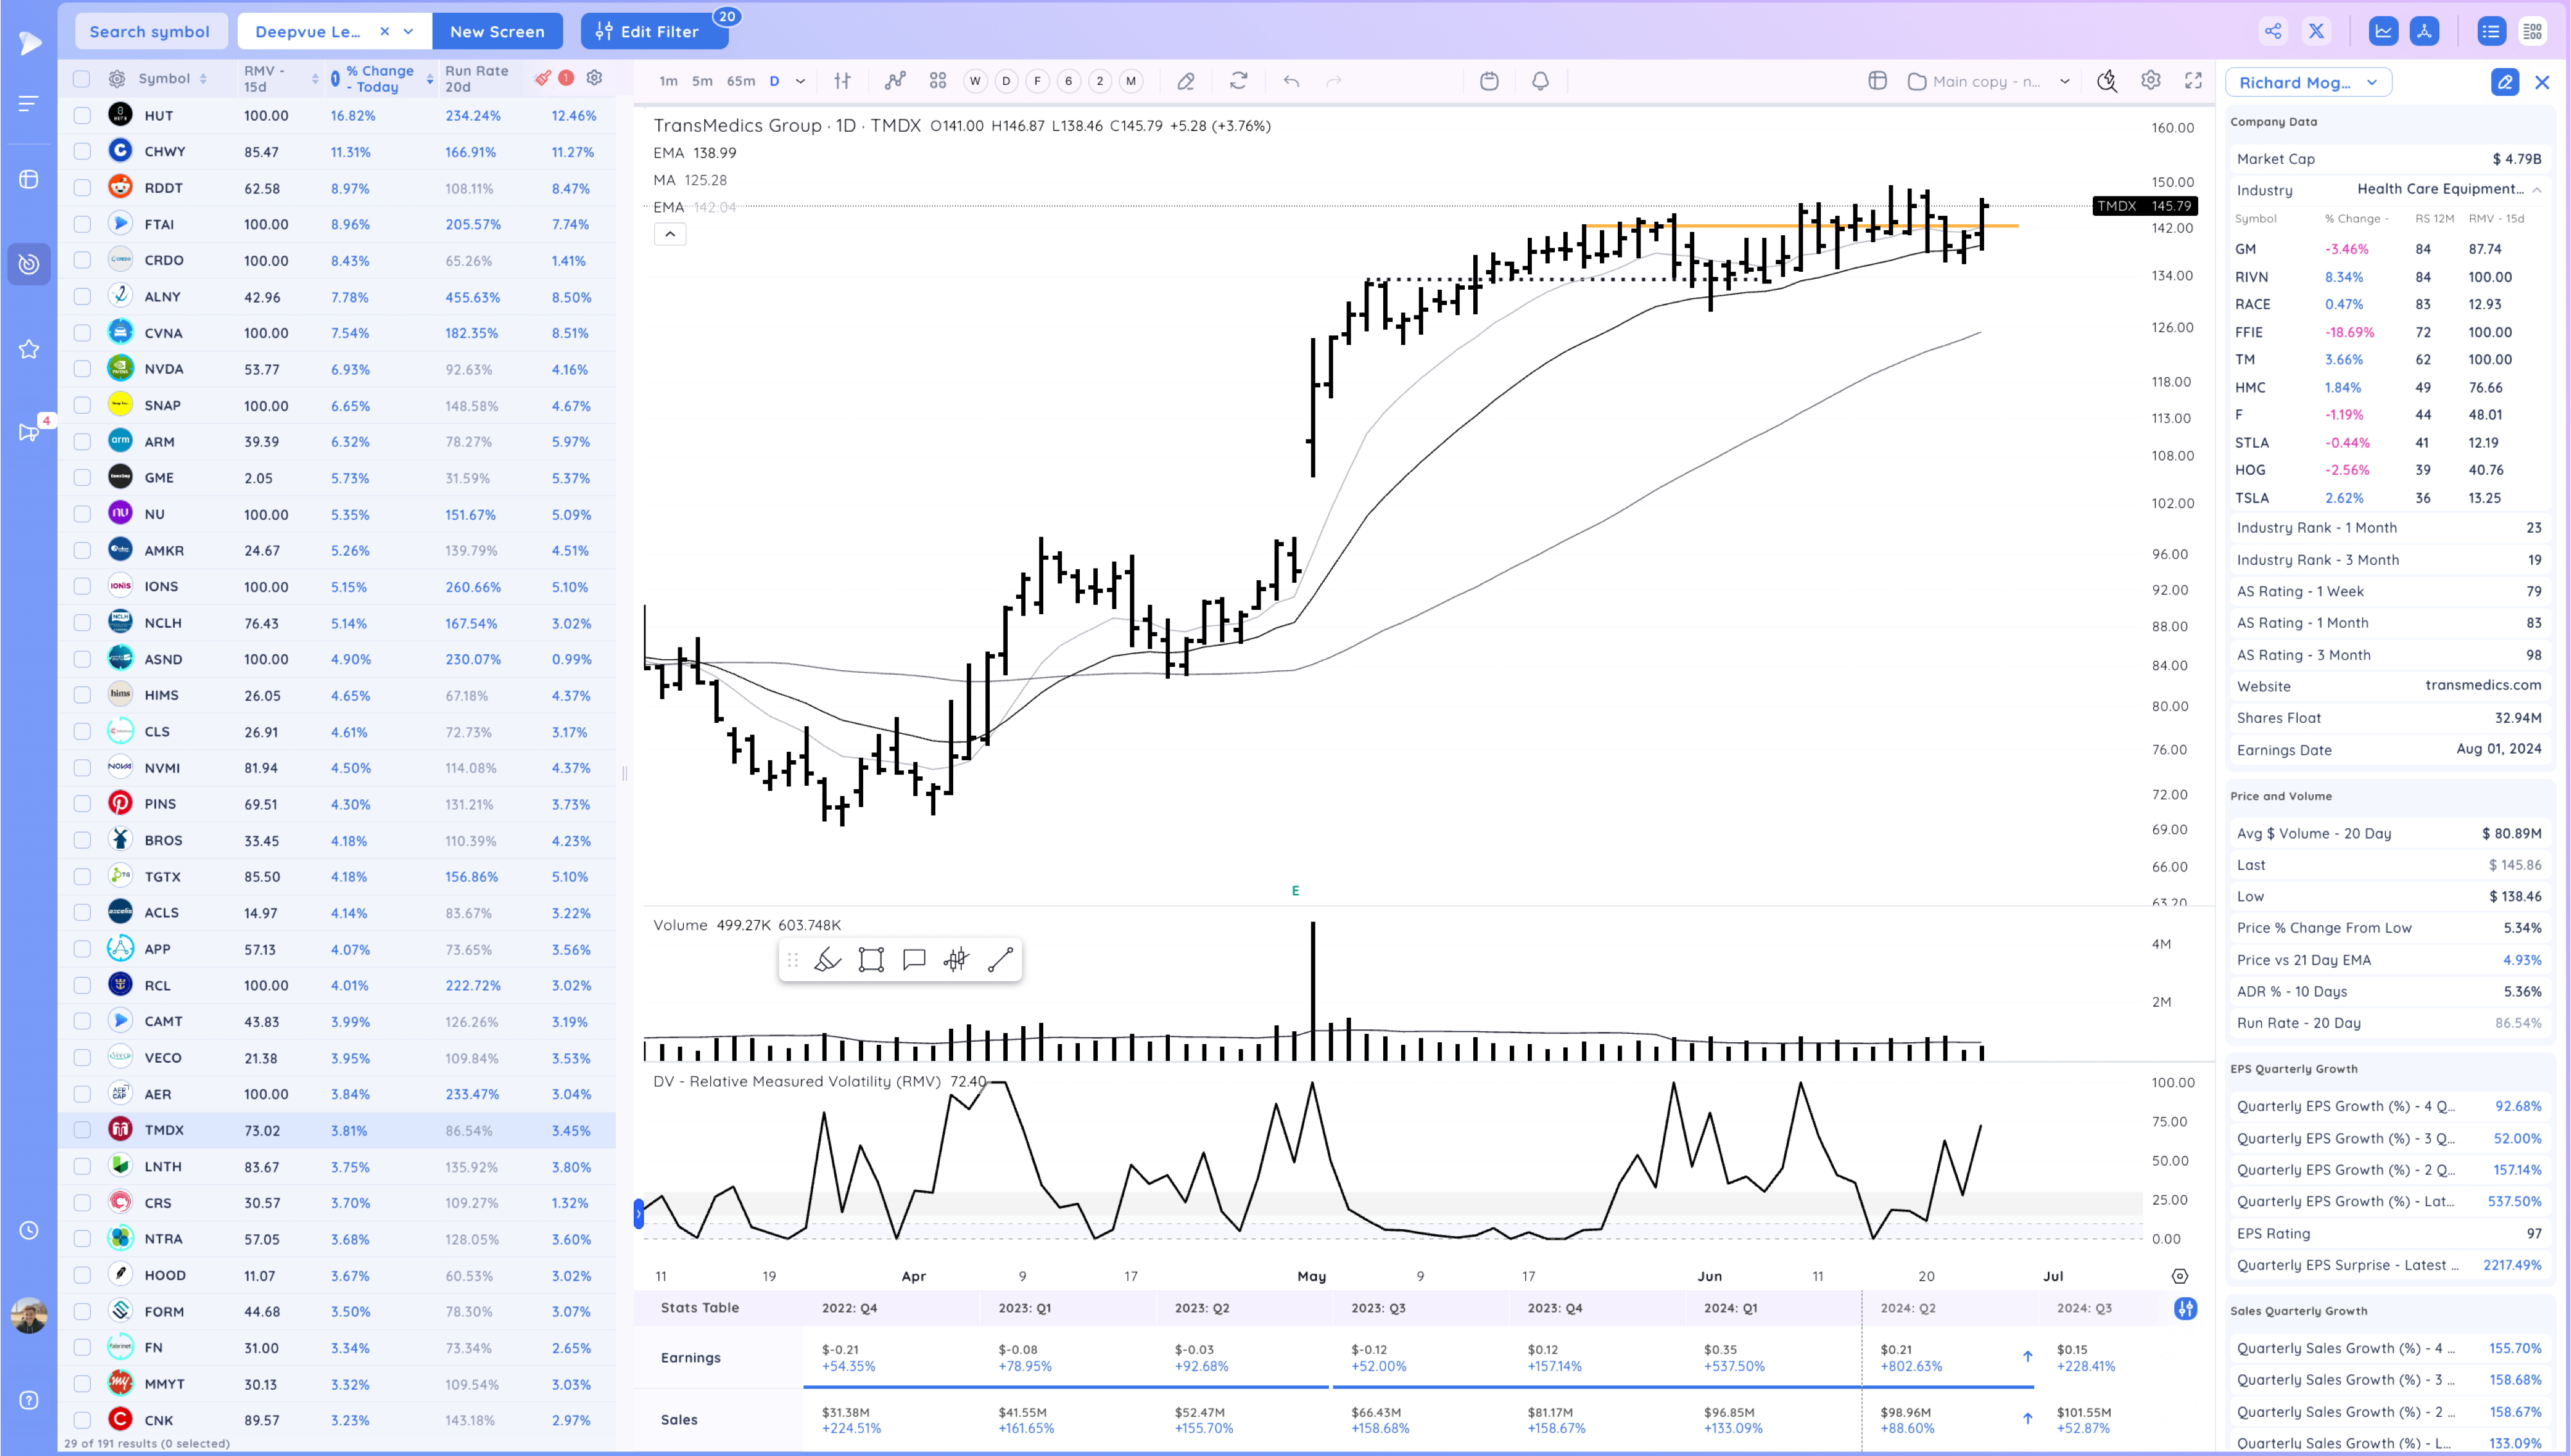Open the calendar icon in chart toolbar
This screenshot has height=1456, width=2571.
point(1489,81)
